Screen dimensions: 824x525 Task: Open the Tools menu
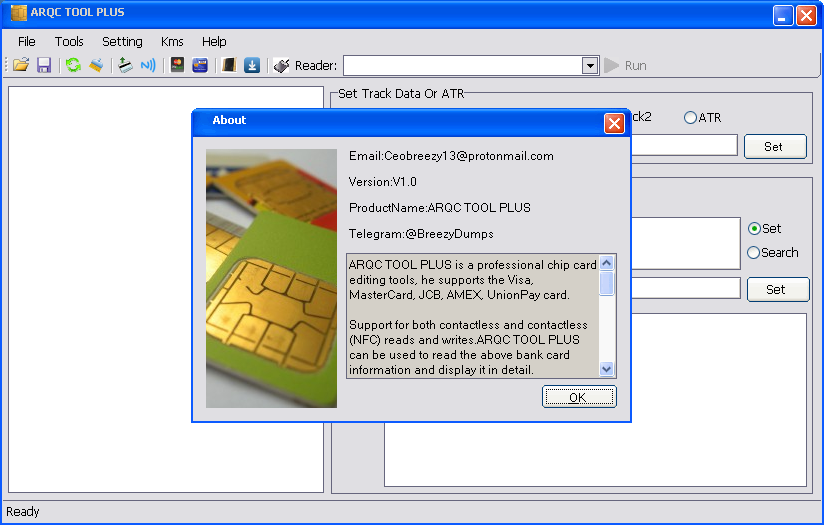69,41
